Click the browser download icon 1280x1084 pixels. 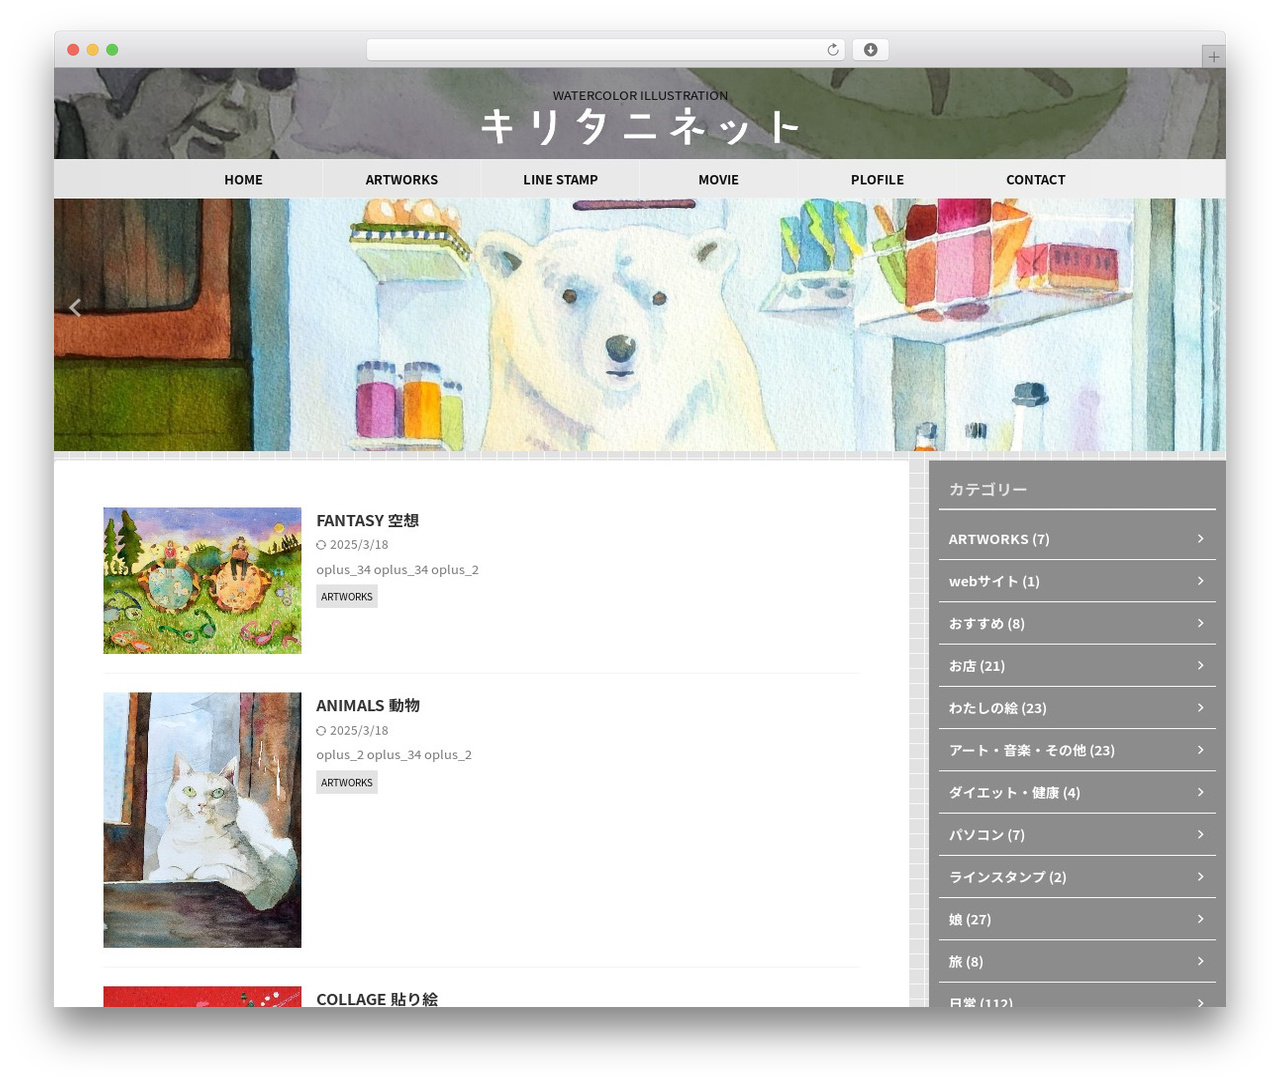(x=870, y=50)
